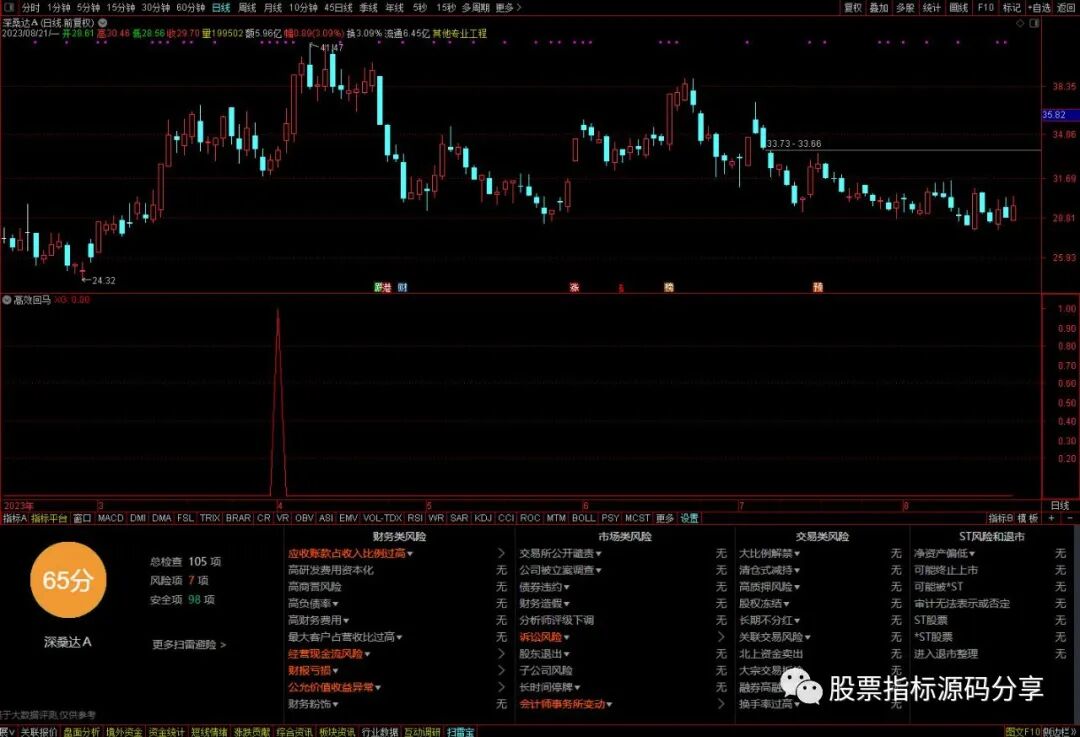
Task: Click the diamond icon at chart top-right
Action: tap(1020, 23)
